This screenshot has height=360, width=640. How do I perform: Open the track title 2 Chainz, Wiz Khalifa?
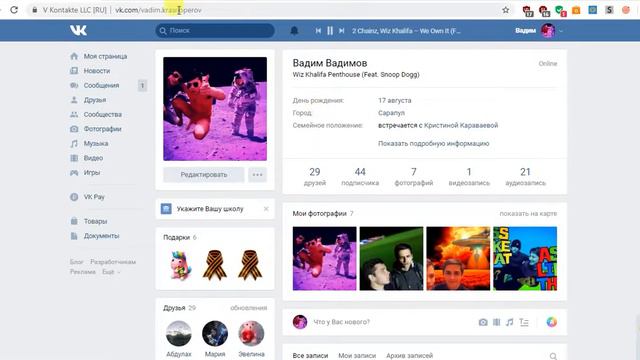tap(406, 31)
